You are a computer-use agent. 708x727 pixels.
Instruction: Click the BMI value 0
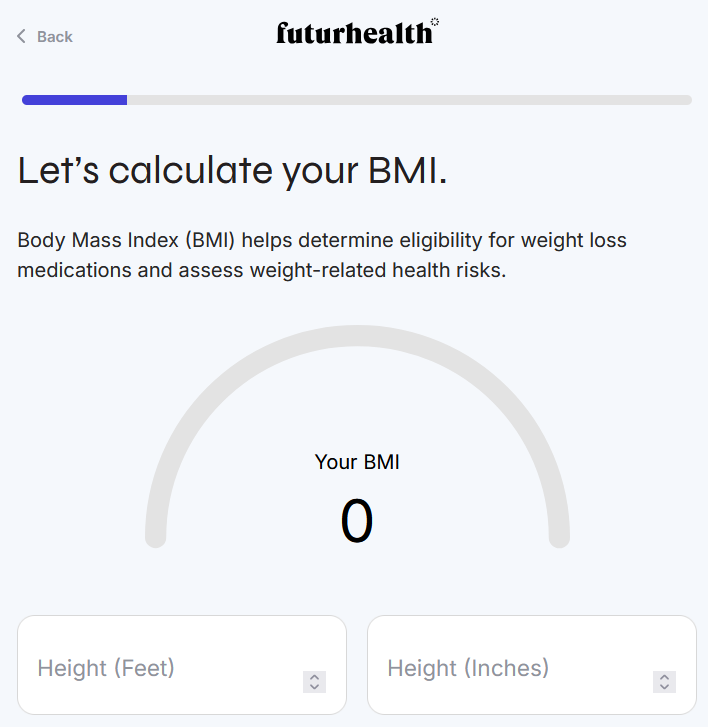[357, 521]
